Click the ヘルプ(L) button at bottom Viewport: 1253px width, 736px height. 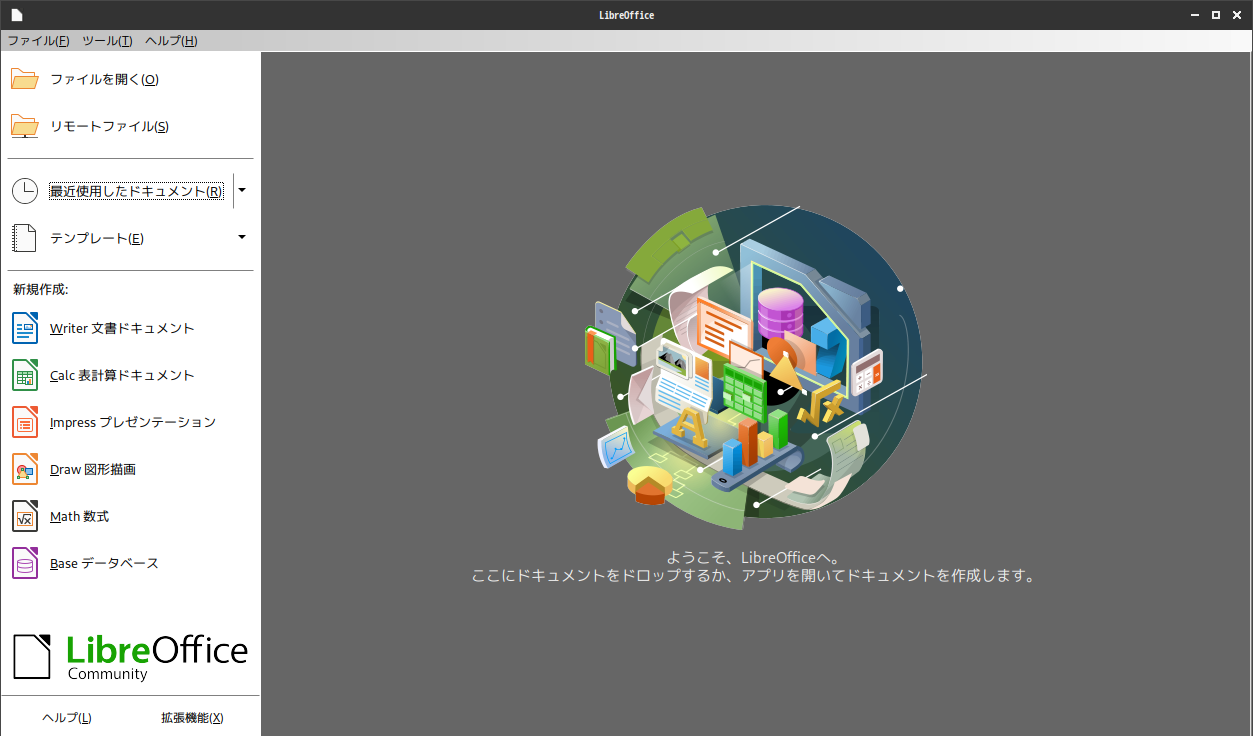click(67, 717)
